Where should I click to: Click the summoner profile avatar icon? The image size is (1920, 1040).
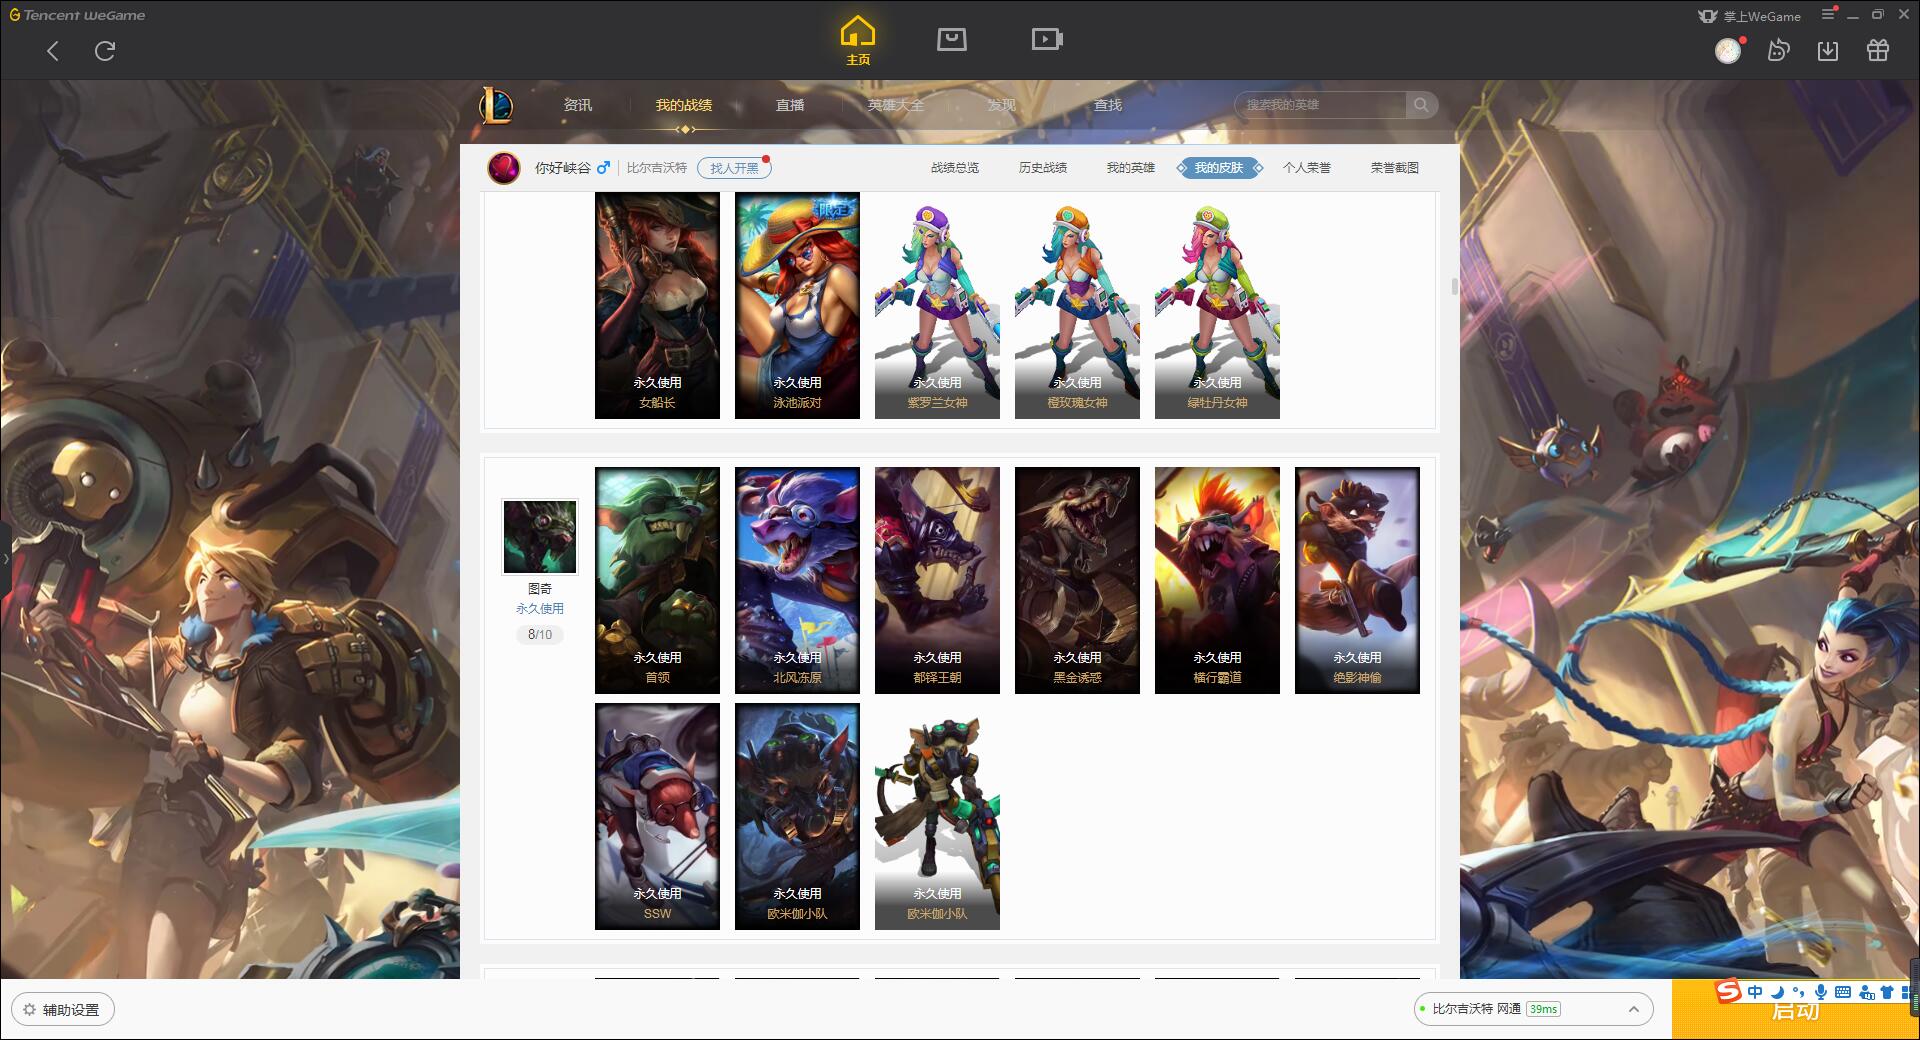(x=504, y=167)
